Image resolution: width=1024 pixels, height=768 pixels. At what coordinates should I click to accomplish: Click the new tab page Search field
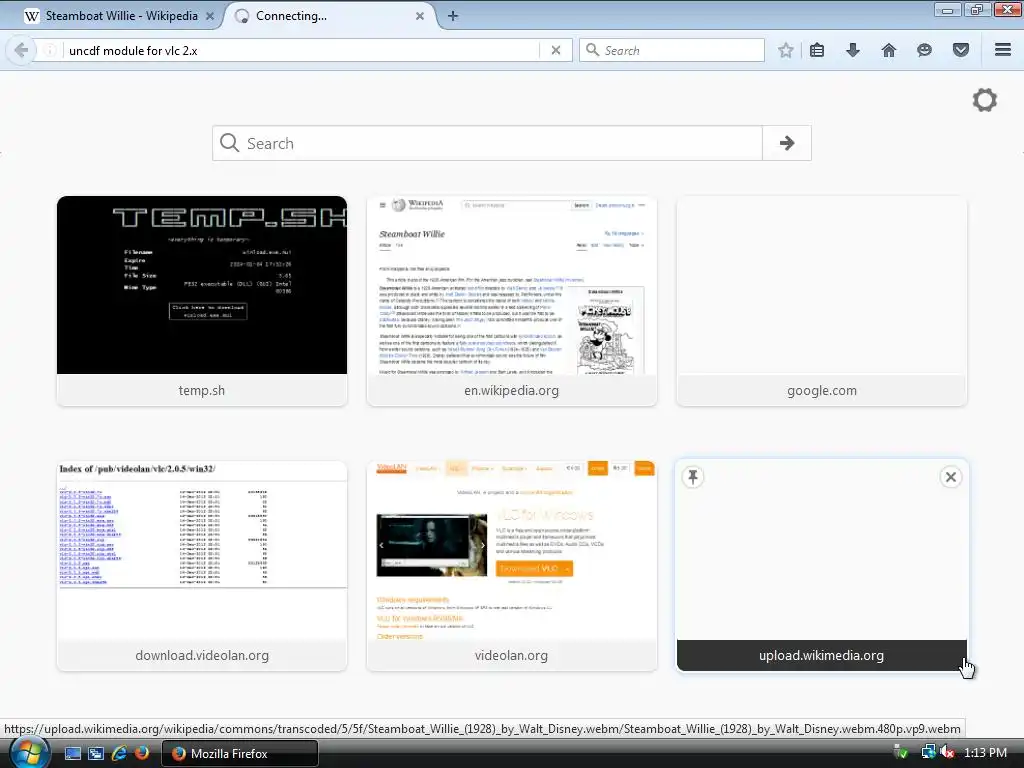487,143
